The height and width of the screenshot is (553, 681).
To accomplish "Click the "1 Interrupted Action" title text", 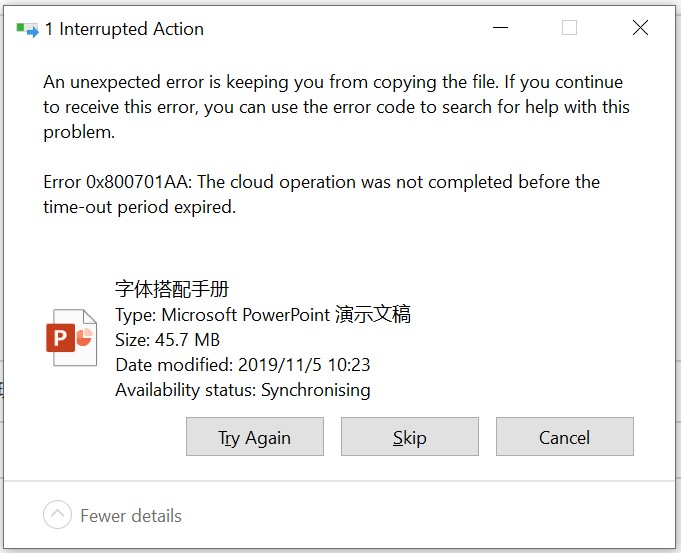I will click(124, 29).
